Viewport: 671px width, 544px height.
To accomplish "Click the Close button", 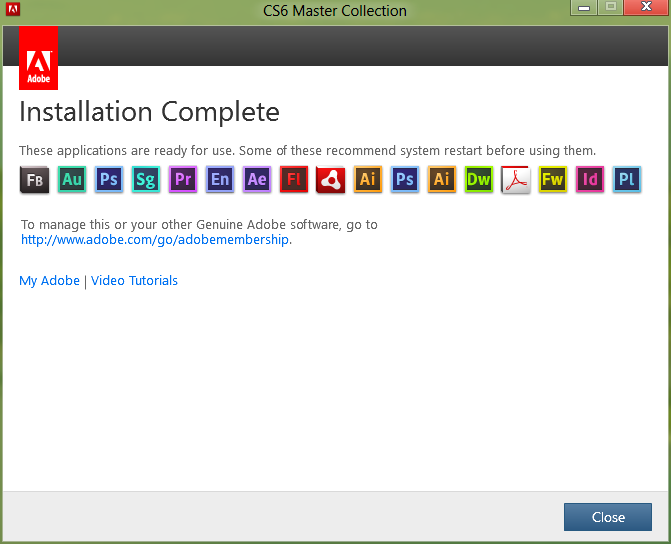I will pyautogui.click(x=608, y=517).
